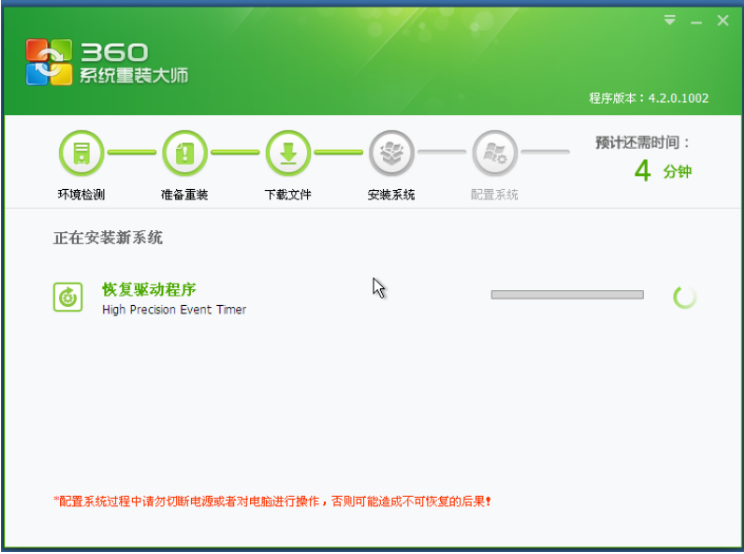Click the 预计还需时间 label
Screen dimensions: 744x554
[642, 142]
